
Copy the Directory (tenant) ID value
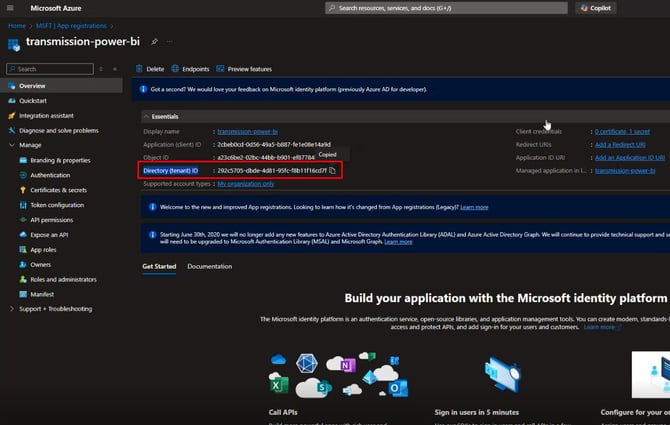pos(332,170)
